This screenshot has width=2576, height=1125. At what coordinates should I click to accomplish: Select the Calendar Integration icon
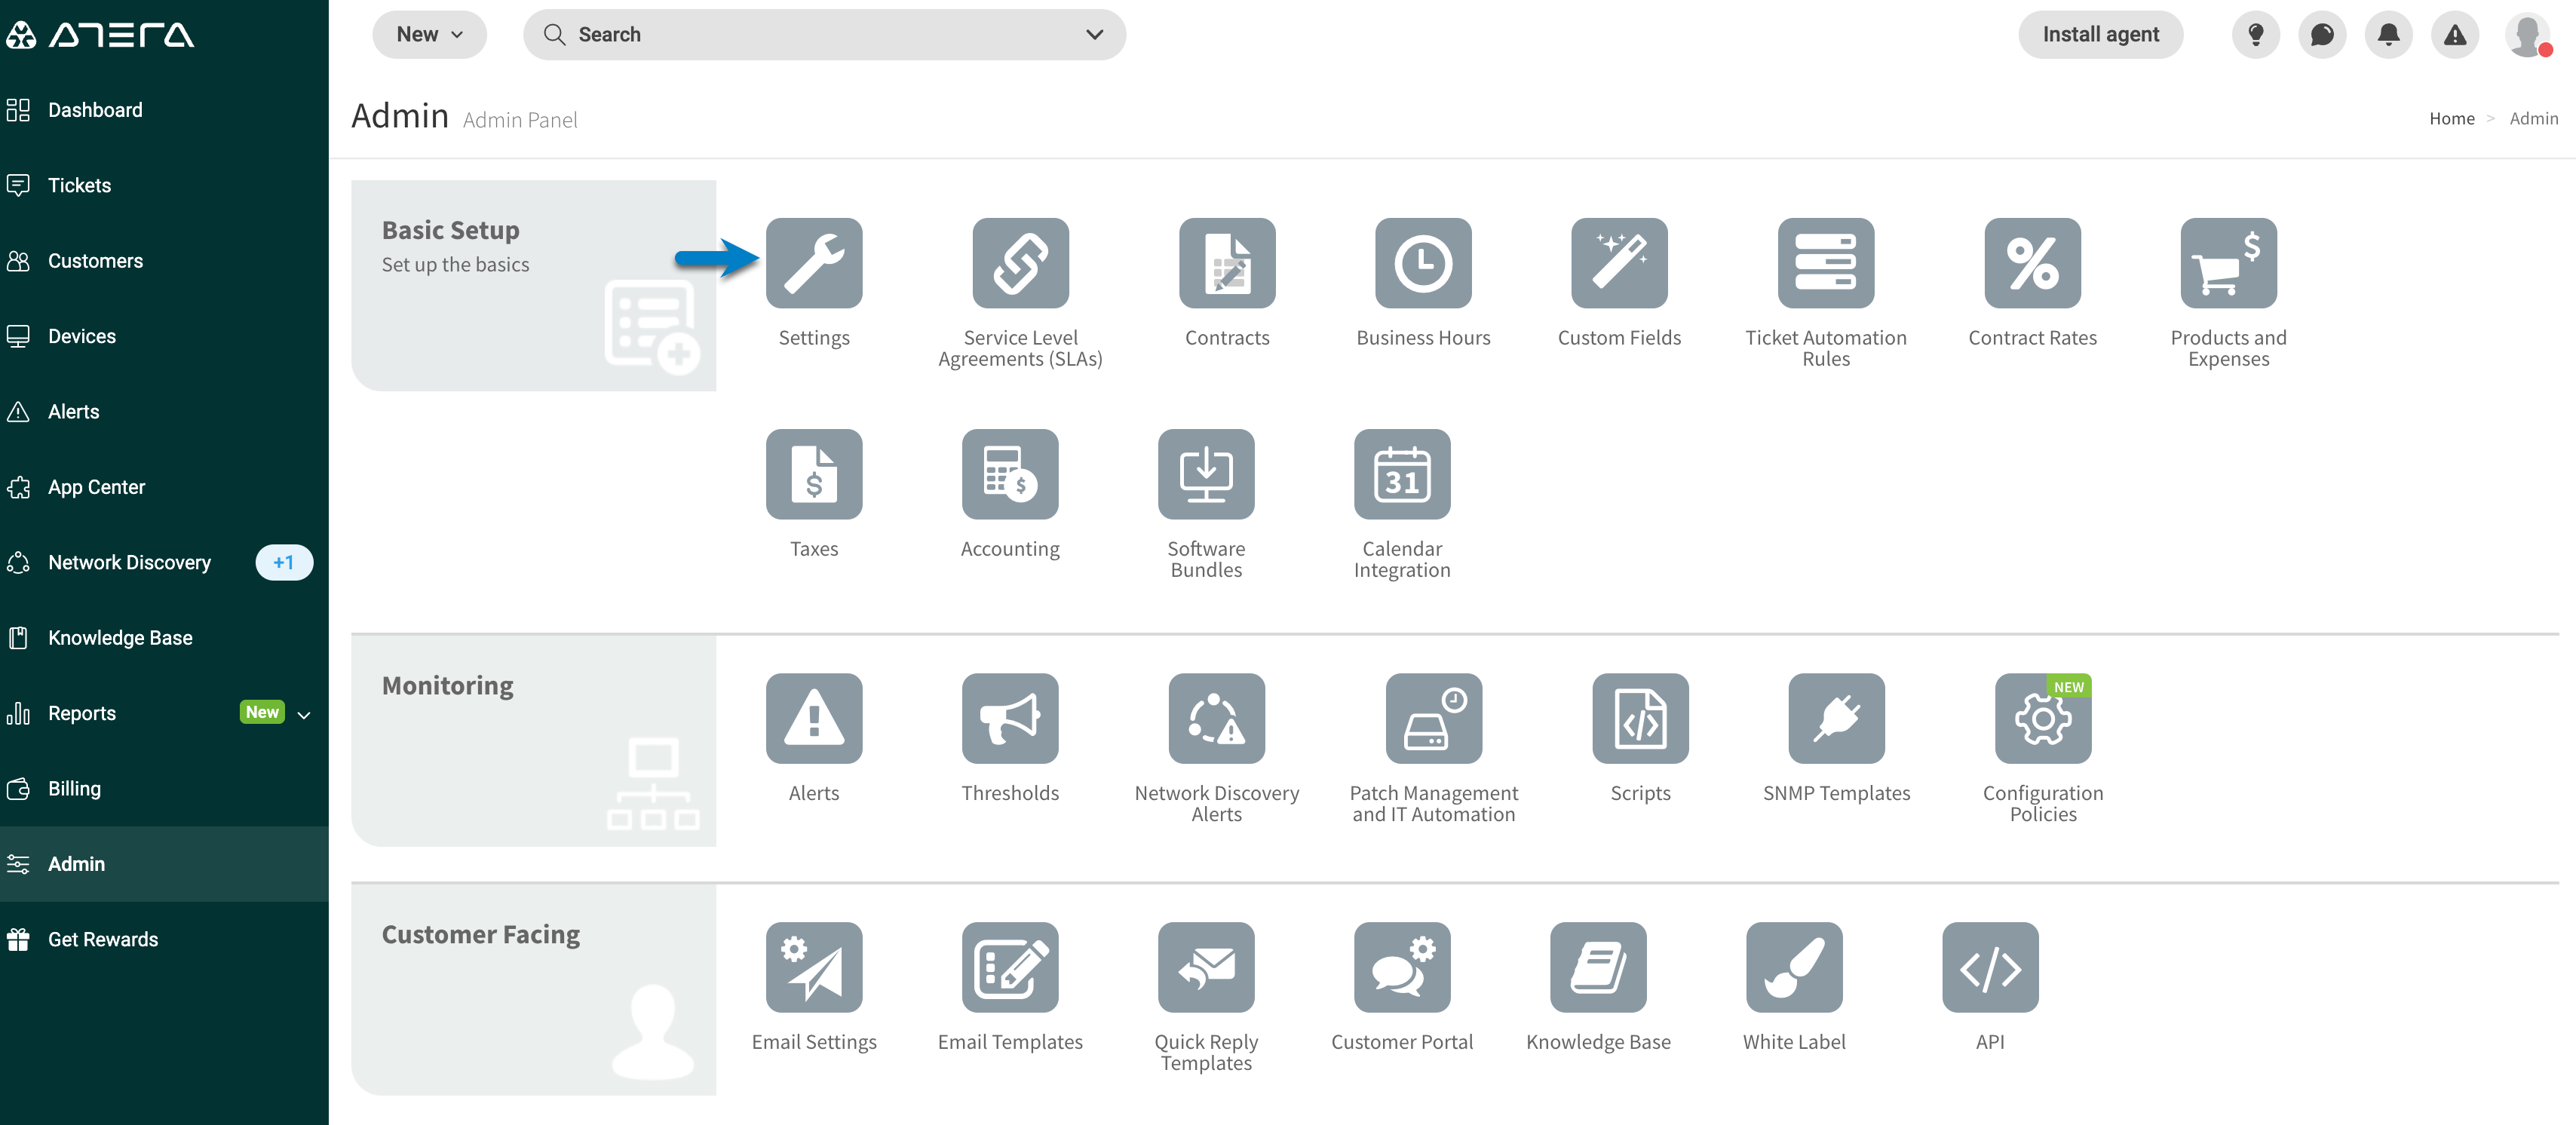1401,474
